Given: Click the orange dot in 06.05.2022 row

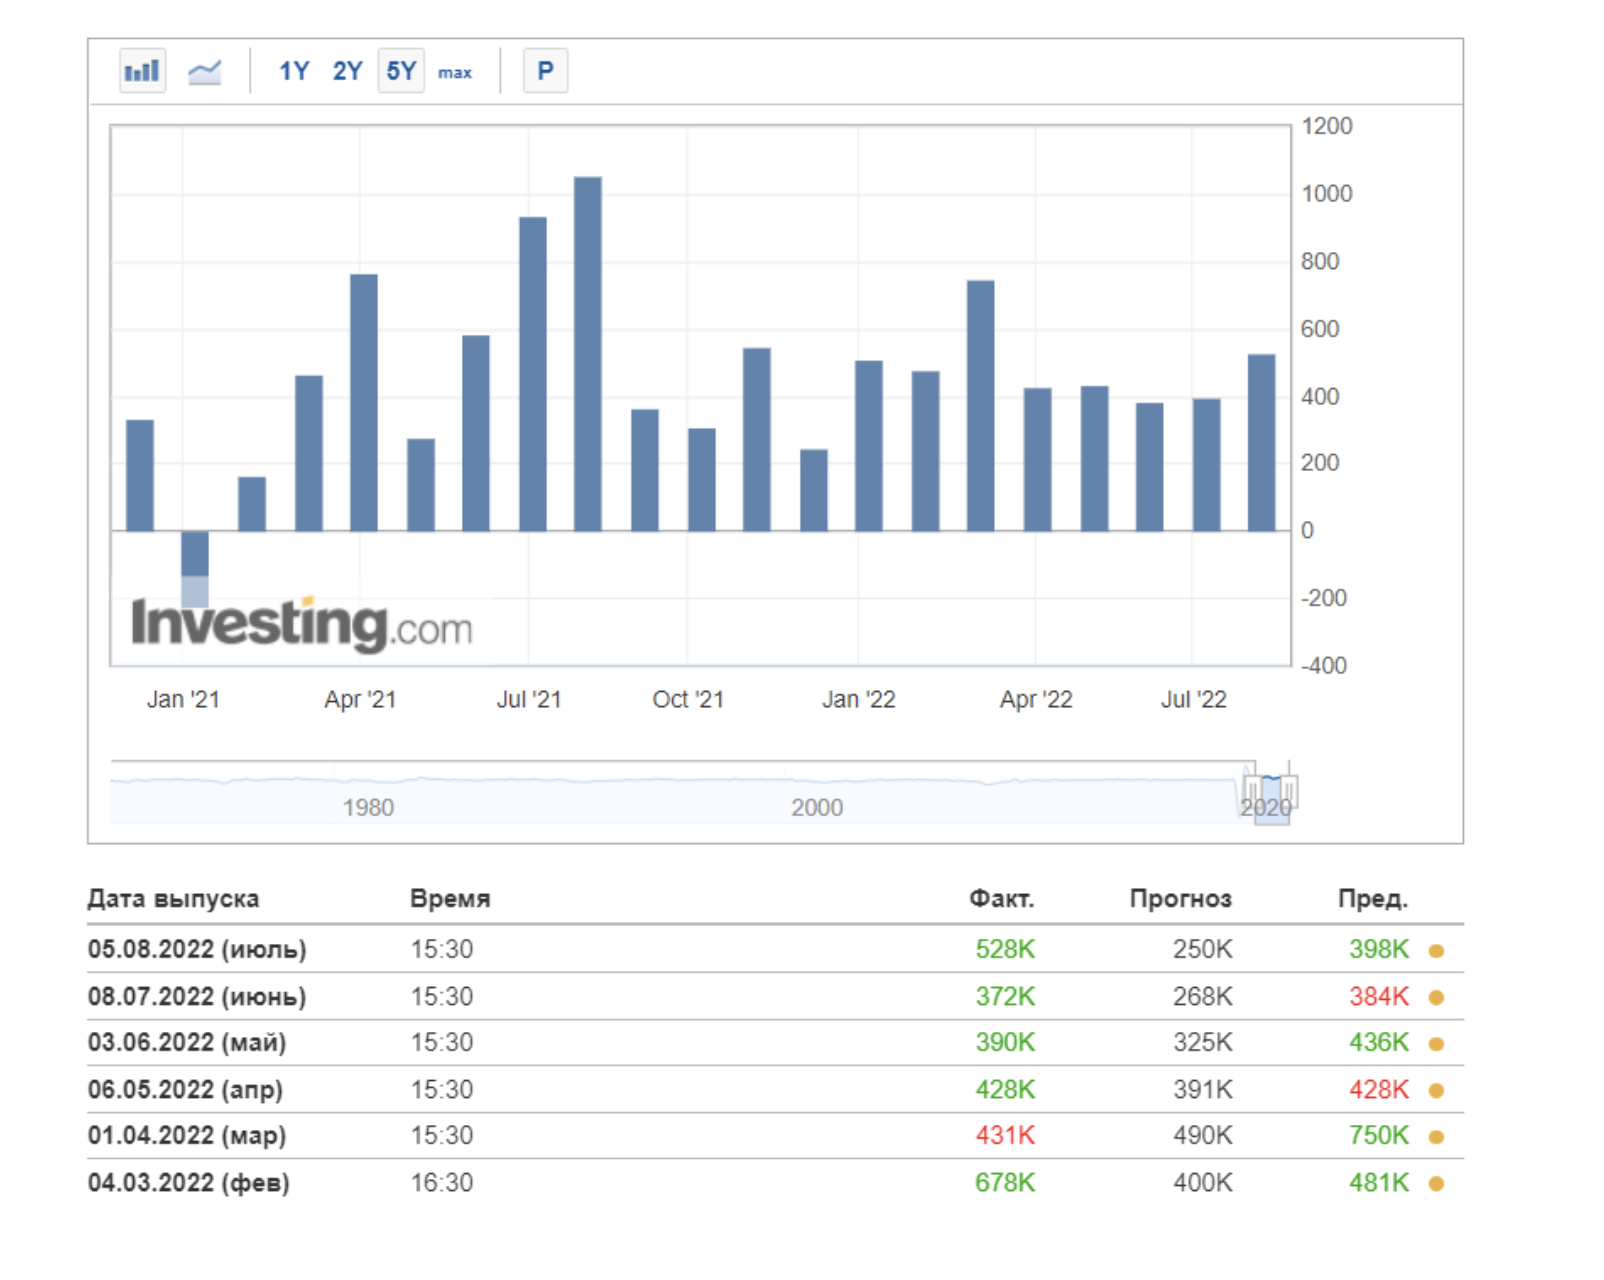Looking at the screenshot, I should (x=1436, y=1091).
